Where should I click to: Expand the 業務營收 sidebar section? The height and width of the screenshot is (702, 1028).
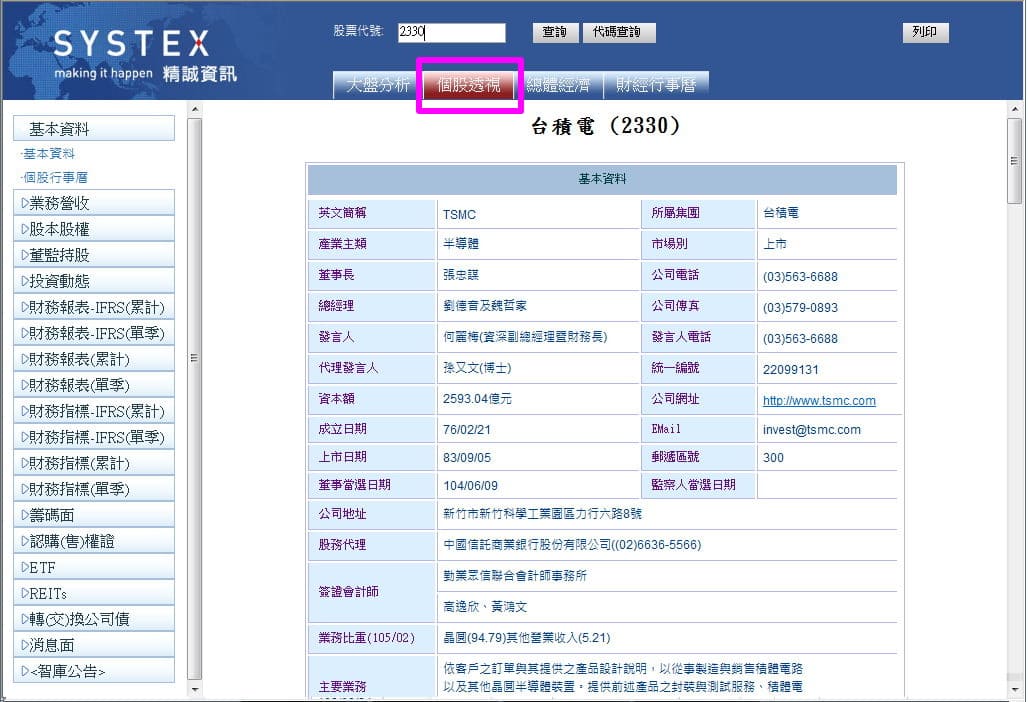[93, 203]
